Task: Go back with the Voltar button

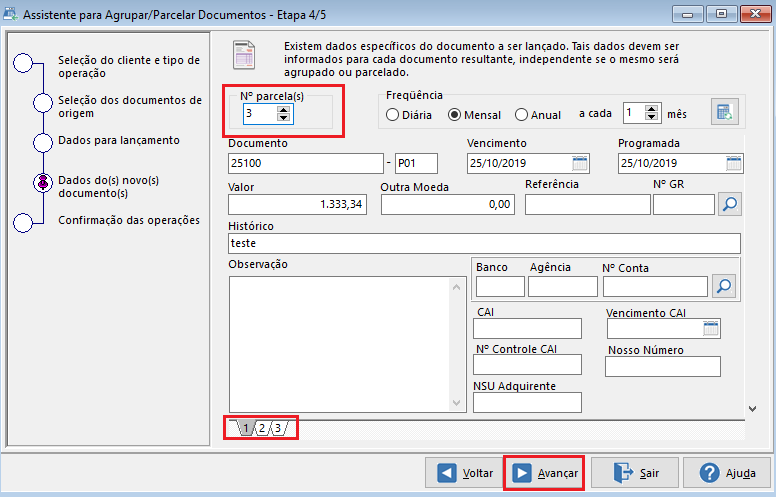Action: (465, 473)
